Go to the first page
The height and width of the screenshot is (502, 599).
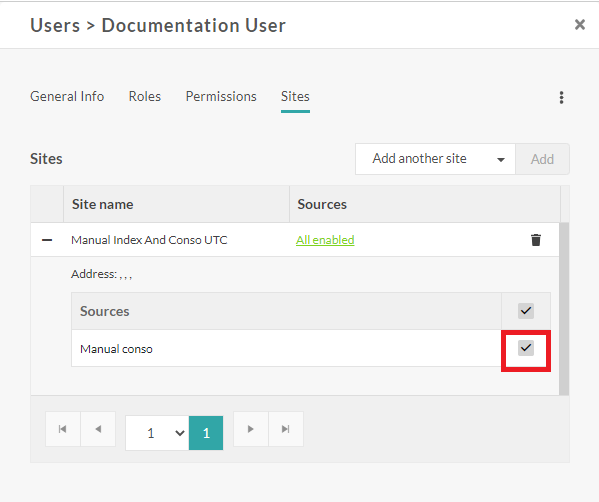63,429
